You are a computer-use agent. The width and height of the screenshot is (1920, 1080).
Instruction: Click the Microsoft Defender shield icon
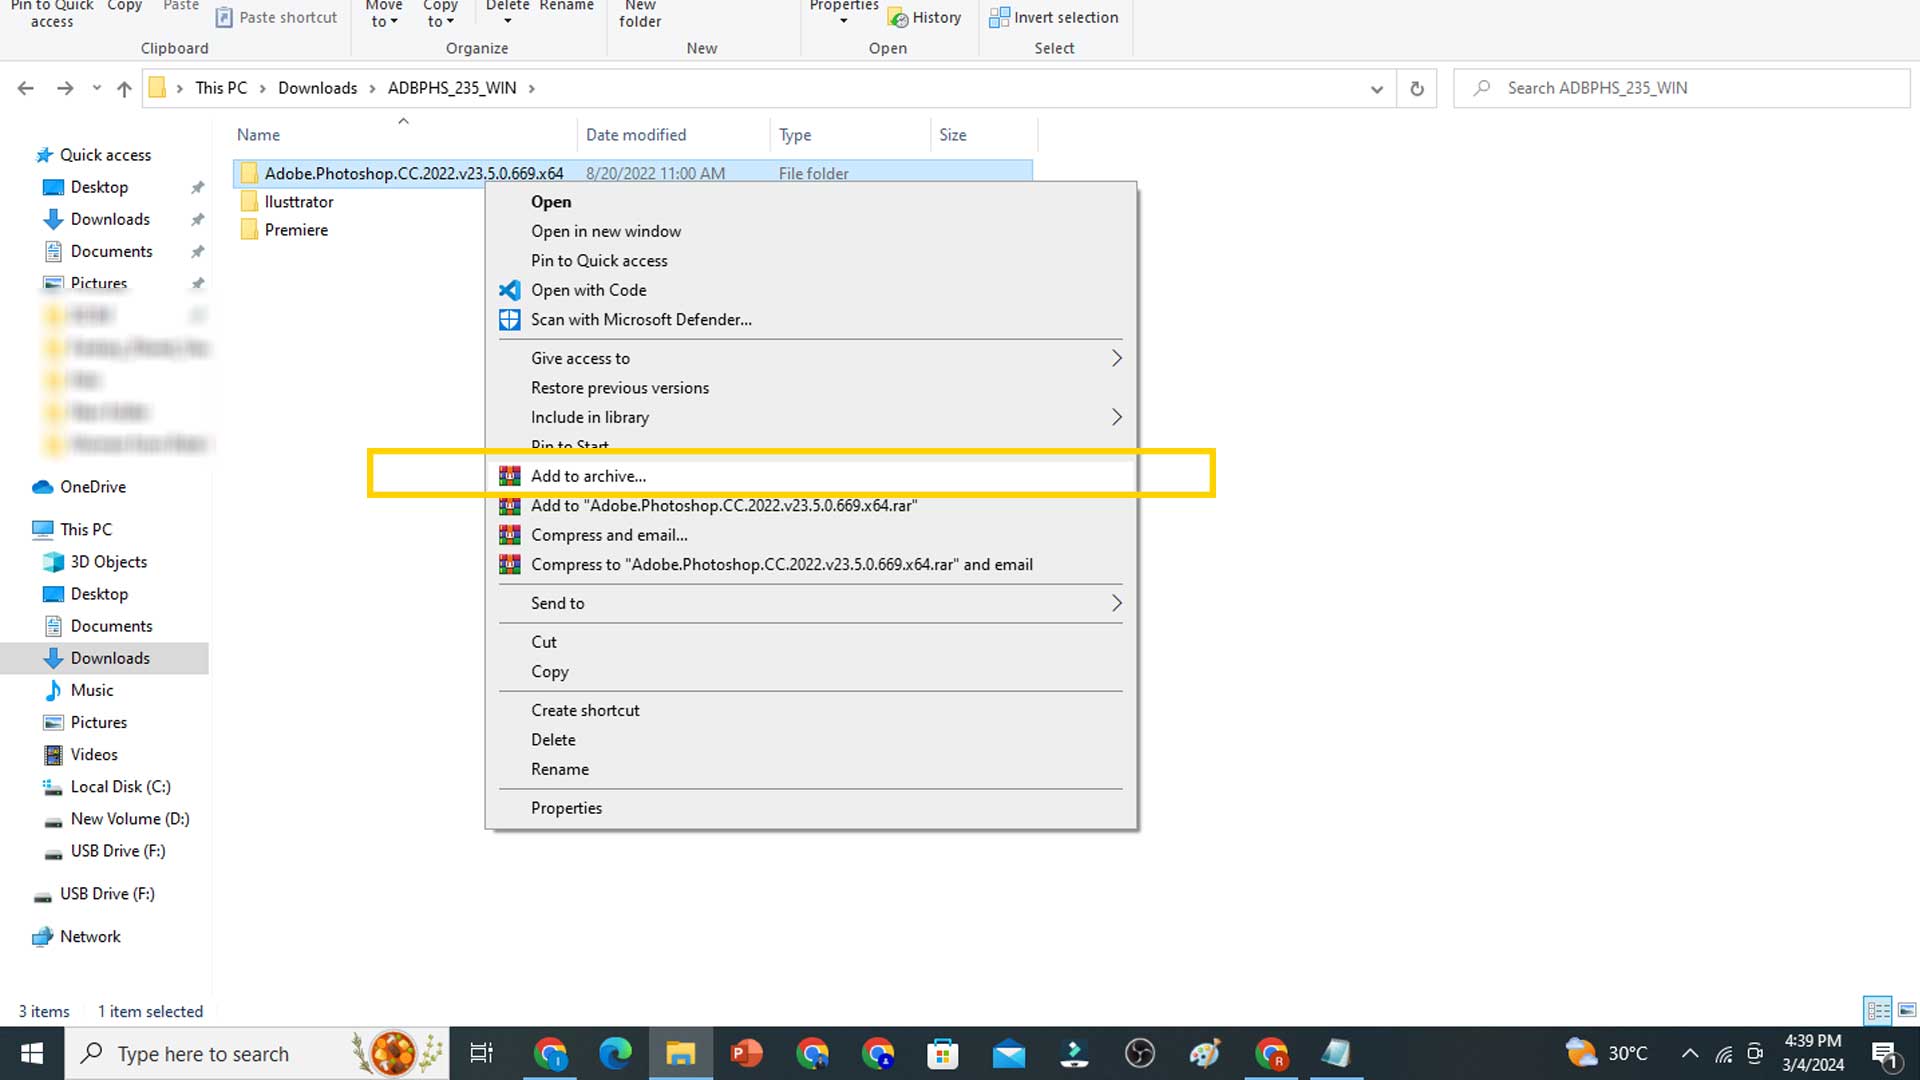point(509,319)
